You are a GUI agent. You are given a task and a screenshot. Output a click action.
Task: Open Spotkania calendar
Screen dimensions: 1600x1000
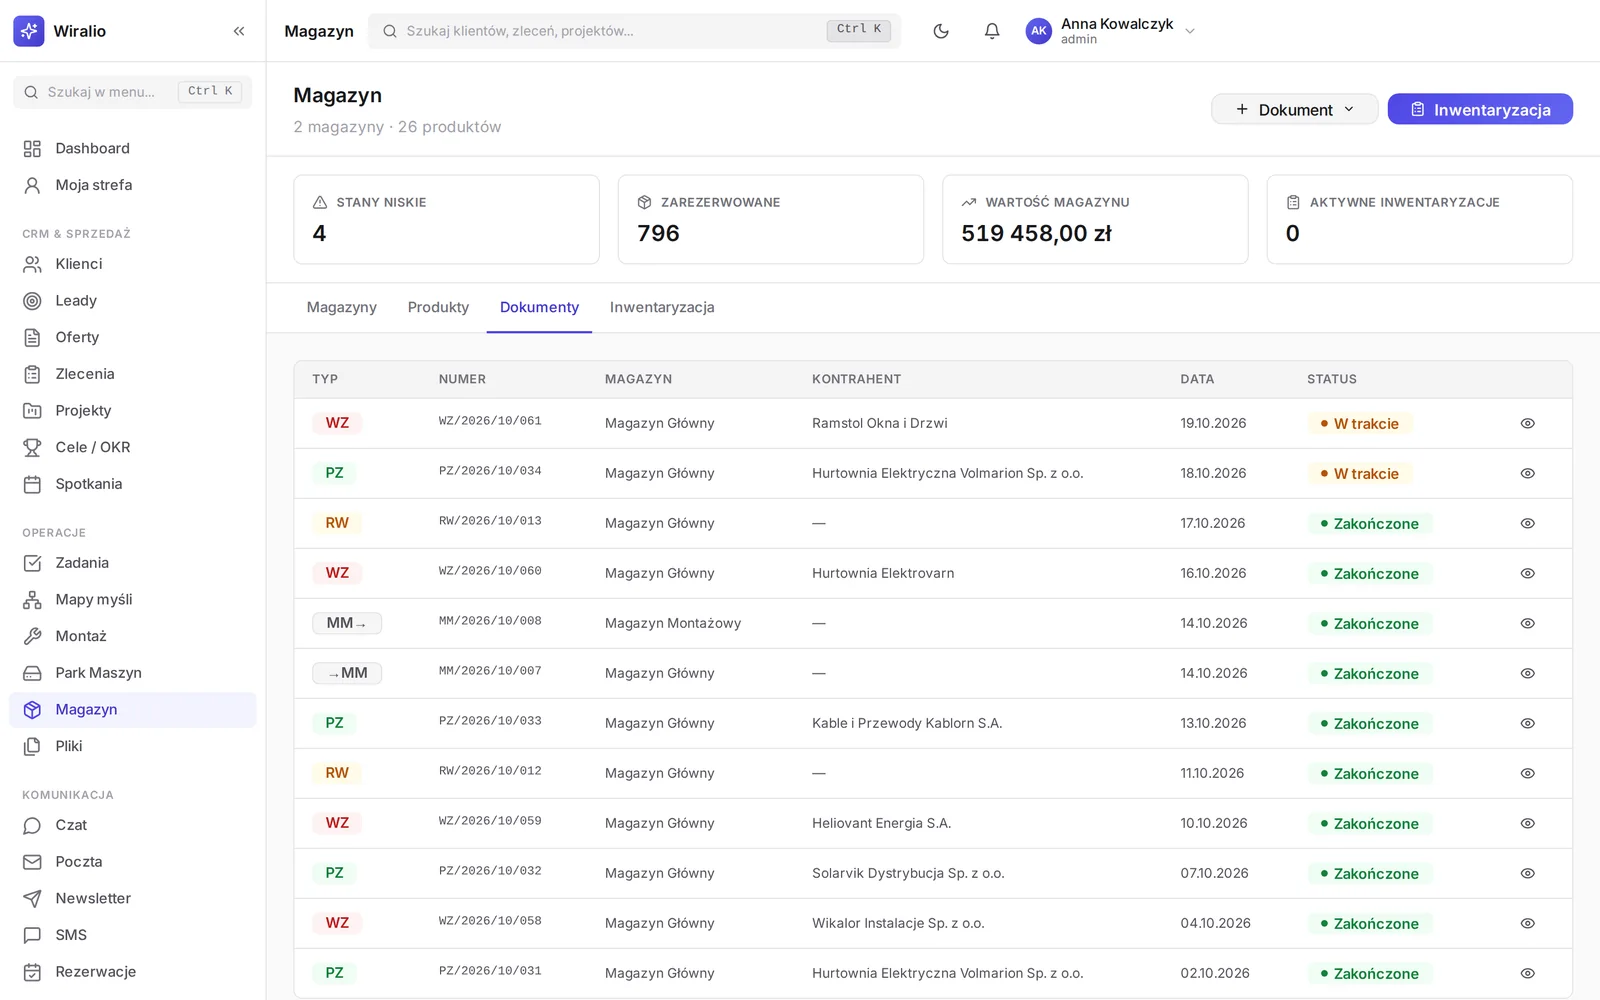coord(133,484)
